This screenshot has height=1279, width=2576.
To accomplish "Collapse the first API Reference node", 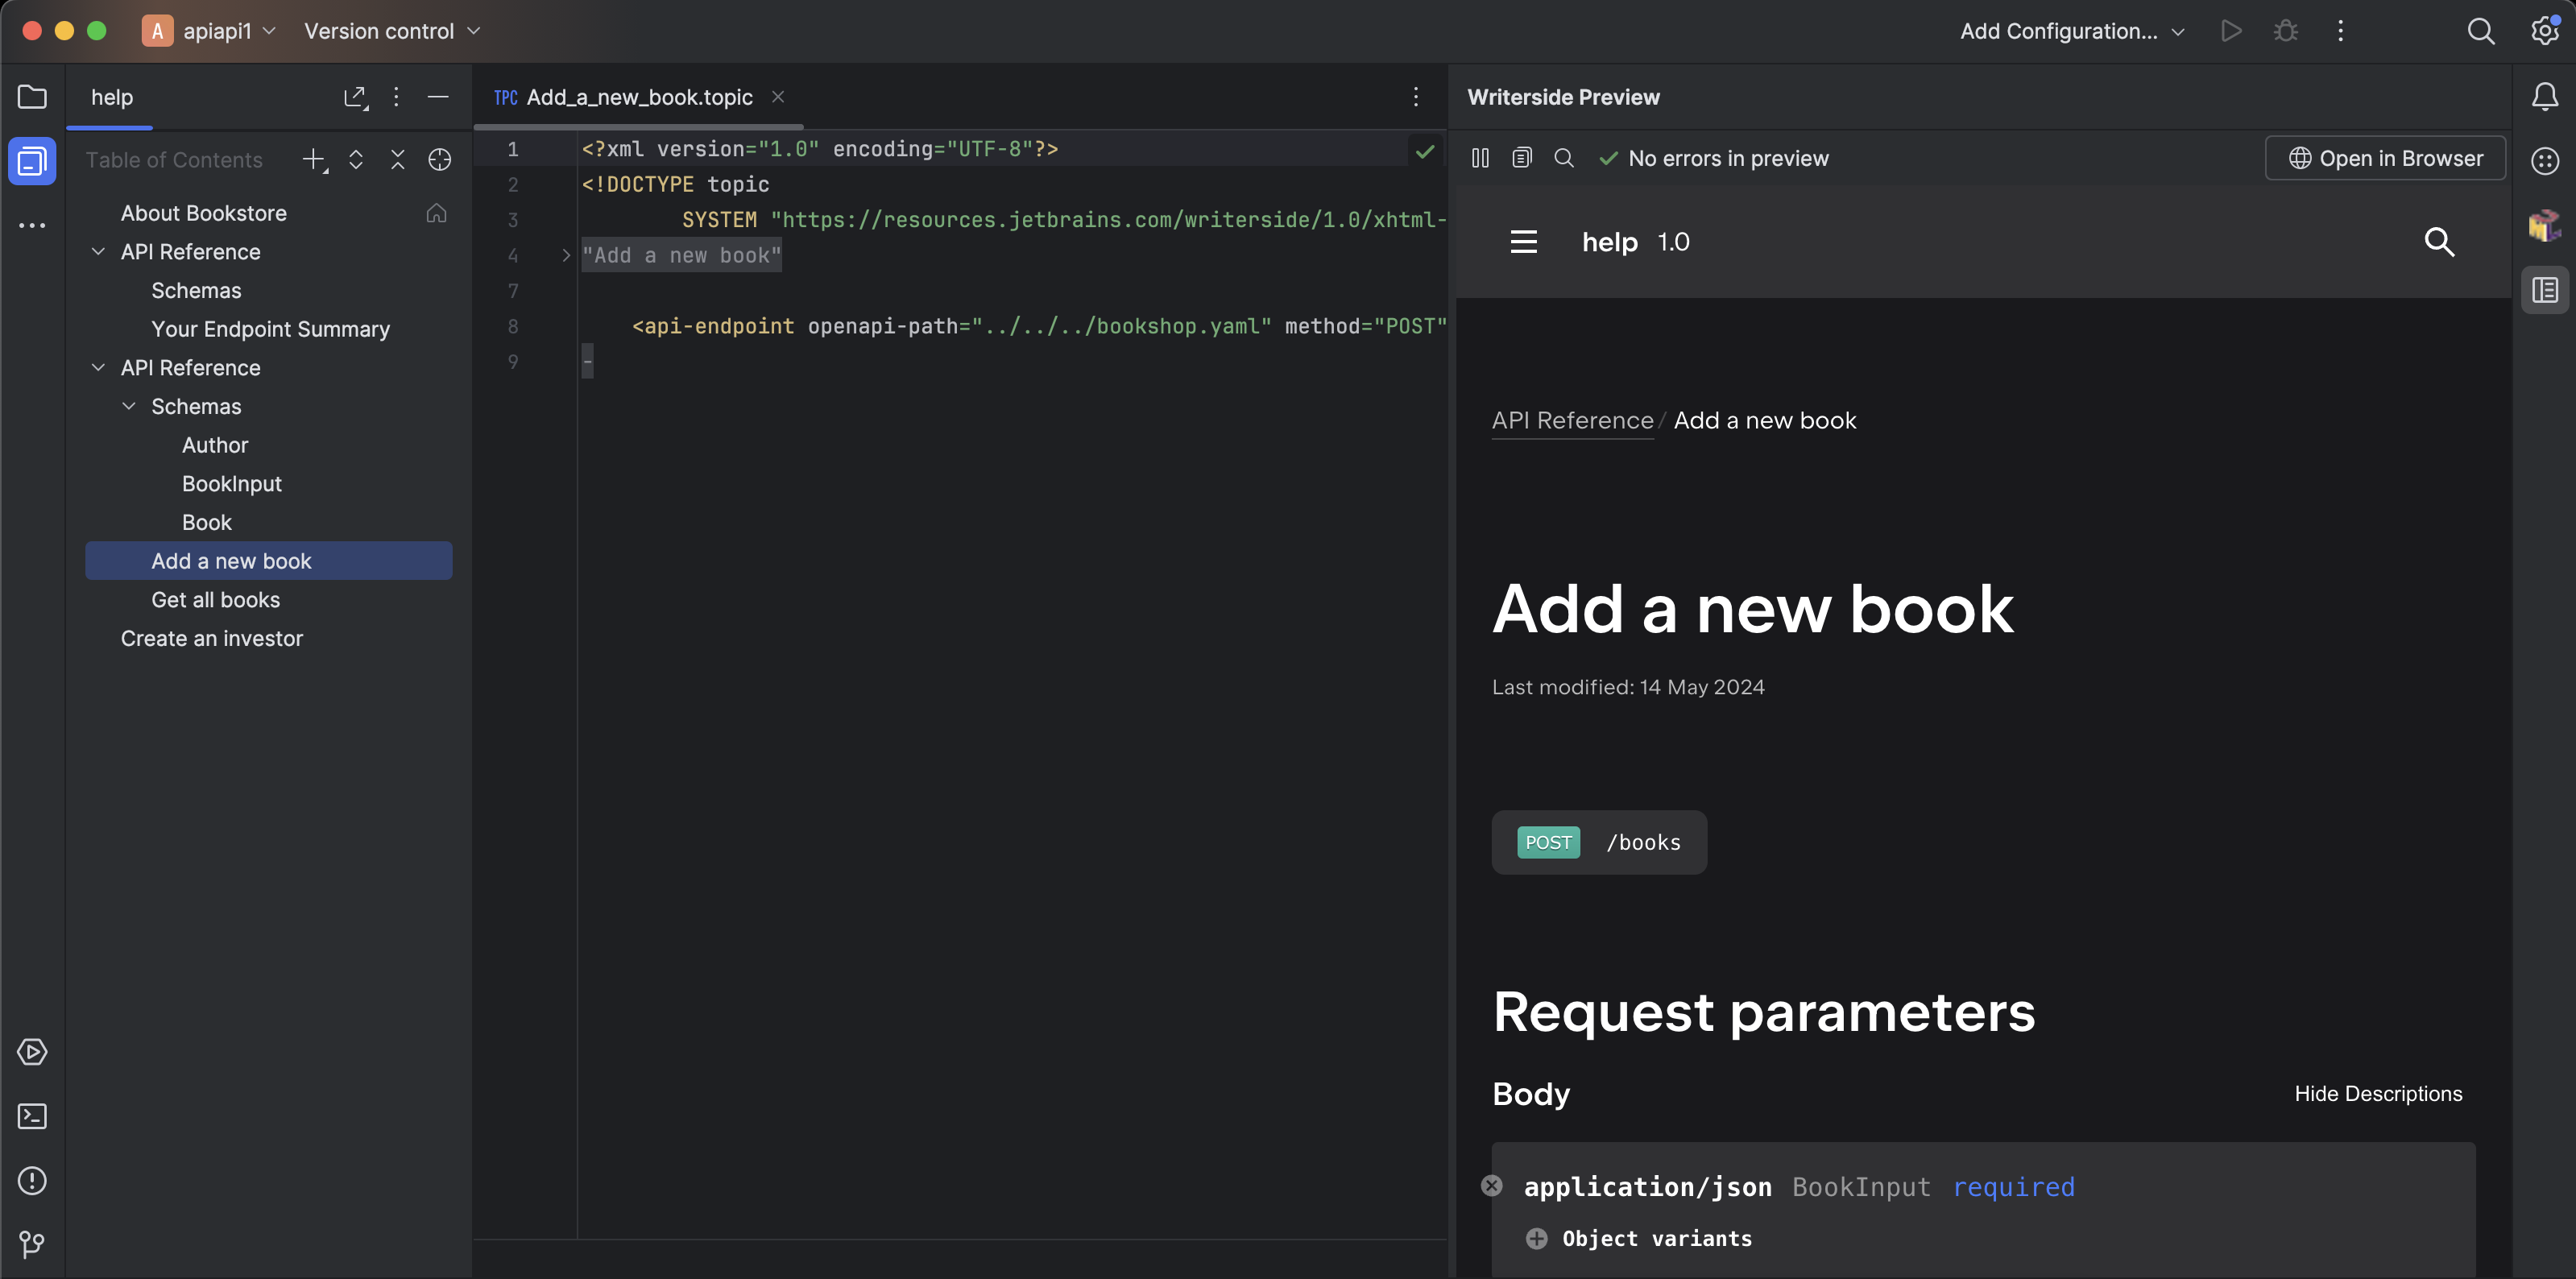I will click(98, 252).
